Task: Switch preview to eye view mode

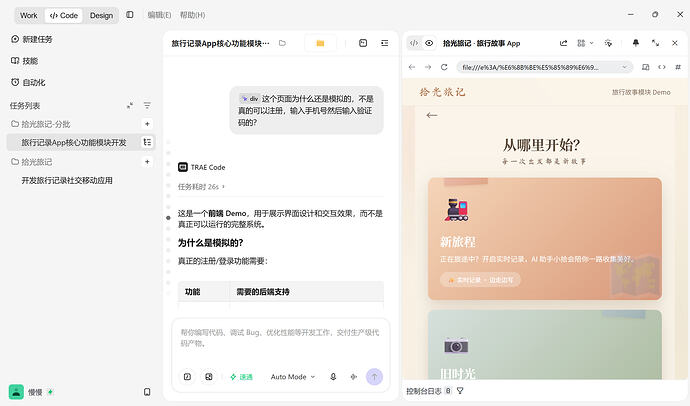Action: pos(429,43)
